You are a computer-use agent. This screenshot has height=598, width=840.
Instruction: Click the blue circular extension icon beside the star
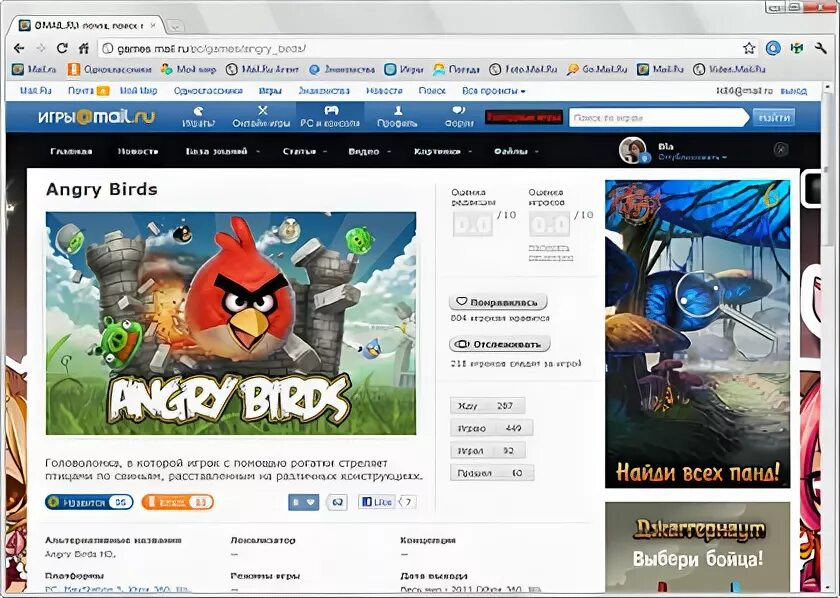(772, 48)
